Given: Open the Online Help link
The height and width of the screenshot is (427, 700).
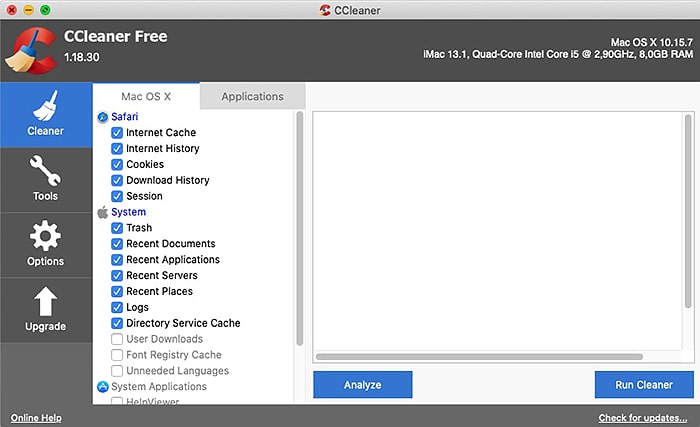Looking at the screenshot, I should [36, 418].
